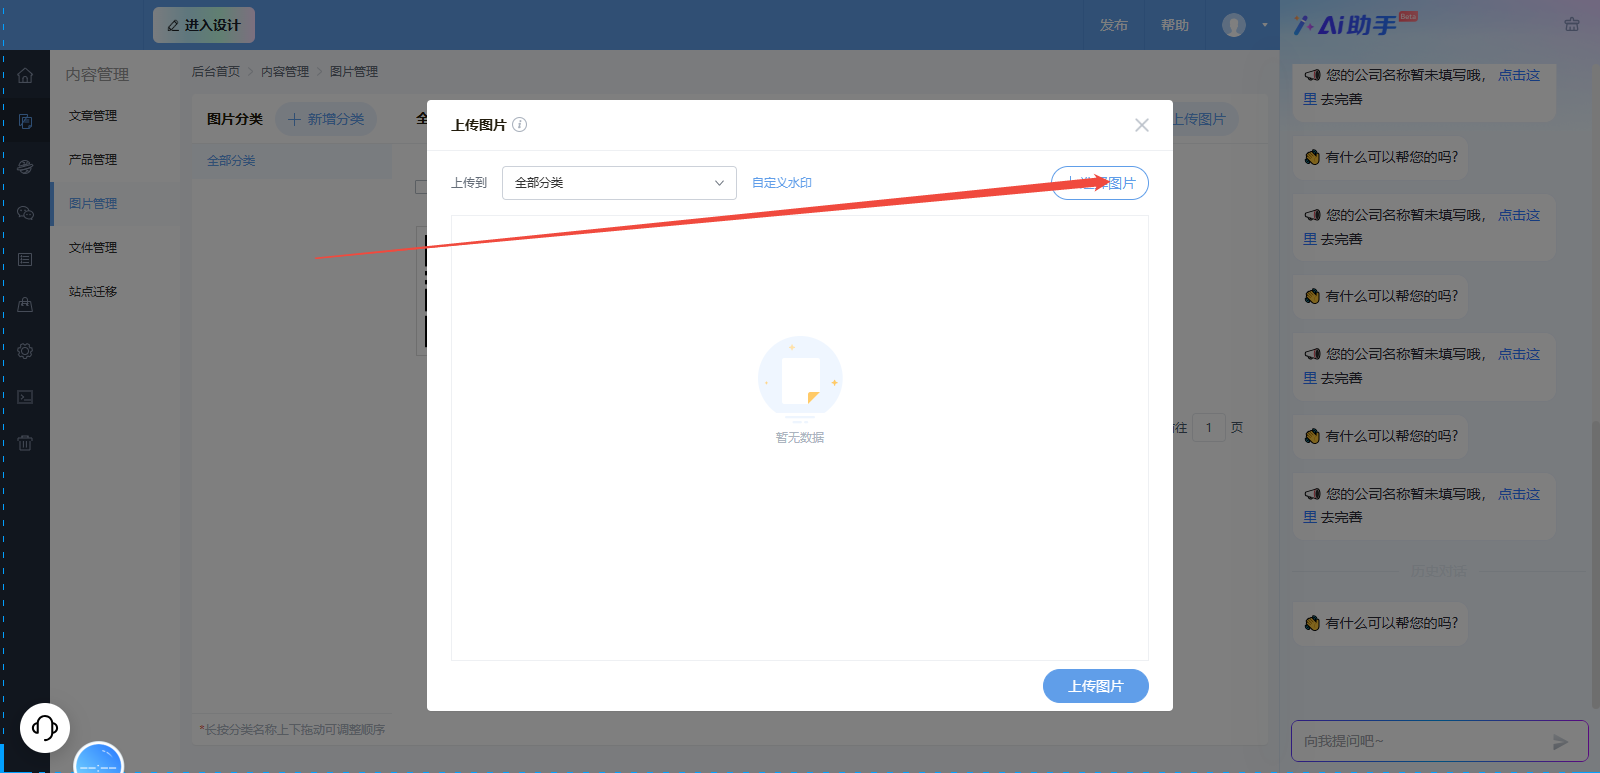Click the 选择图片 outlined button

pos(1100,183)
